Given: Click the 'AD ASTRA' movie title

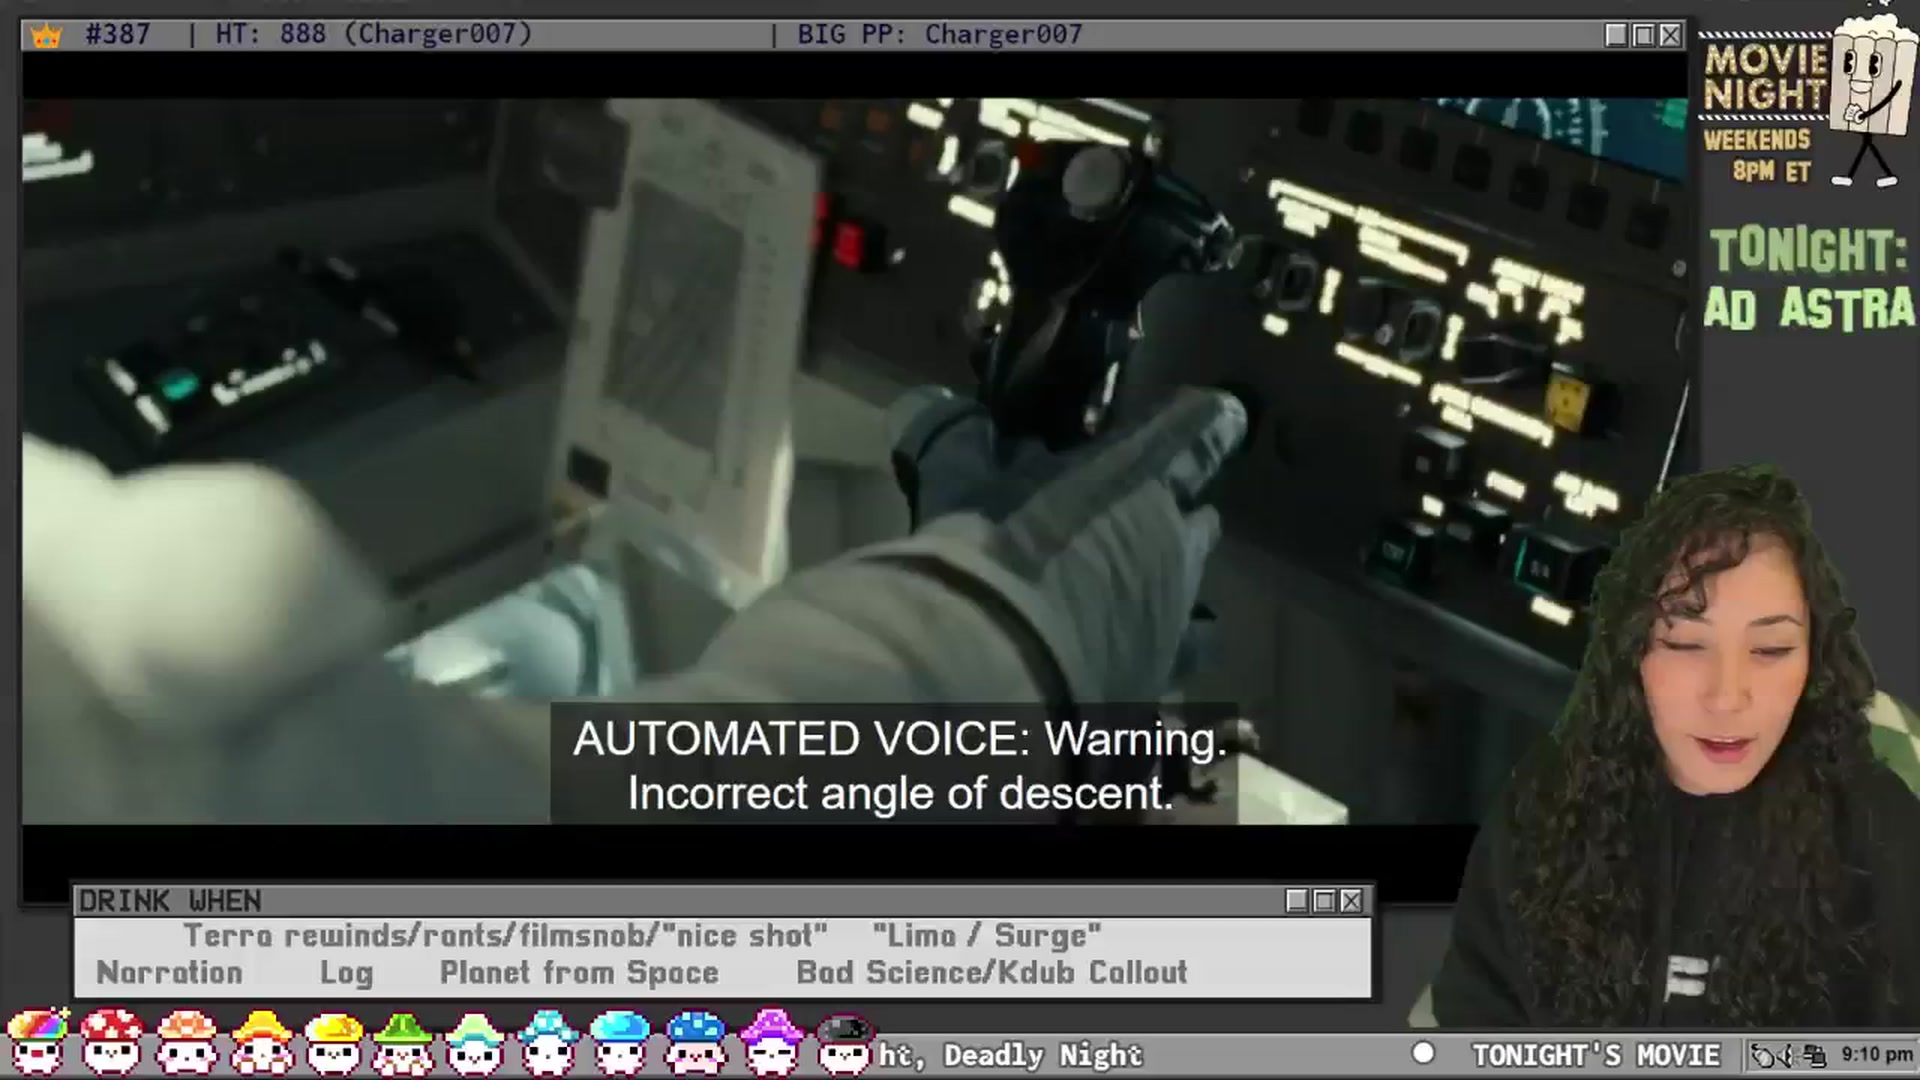Looking at the screenshot, I should pyautogui.click(x=1810, y=308).
